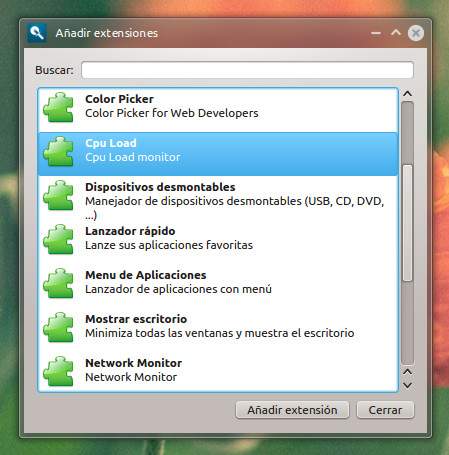Click the Mostrar escritorio puzzle icon

click(58, 327)
